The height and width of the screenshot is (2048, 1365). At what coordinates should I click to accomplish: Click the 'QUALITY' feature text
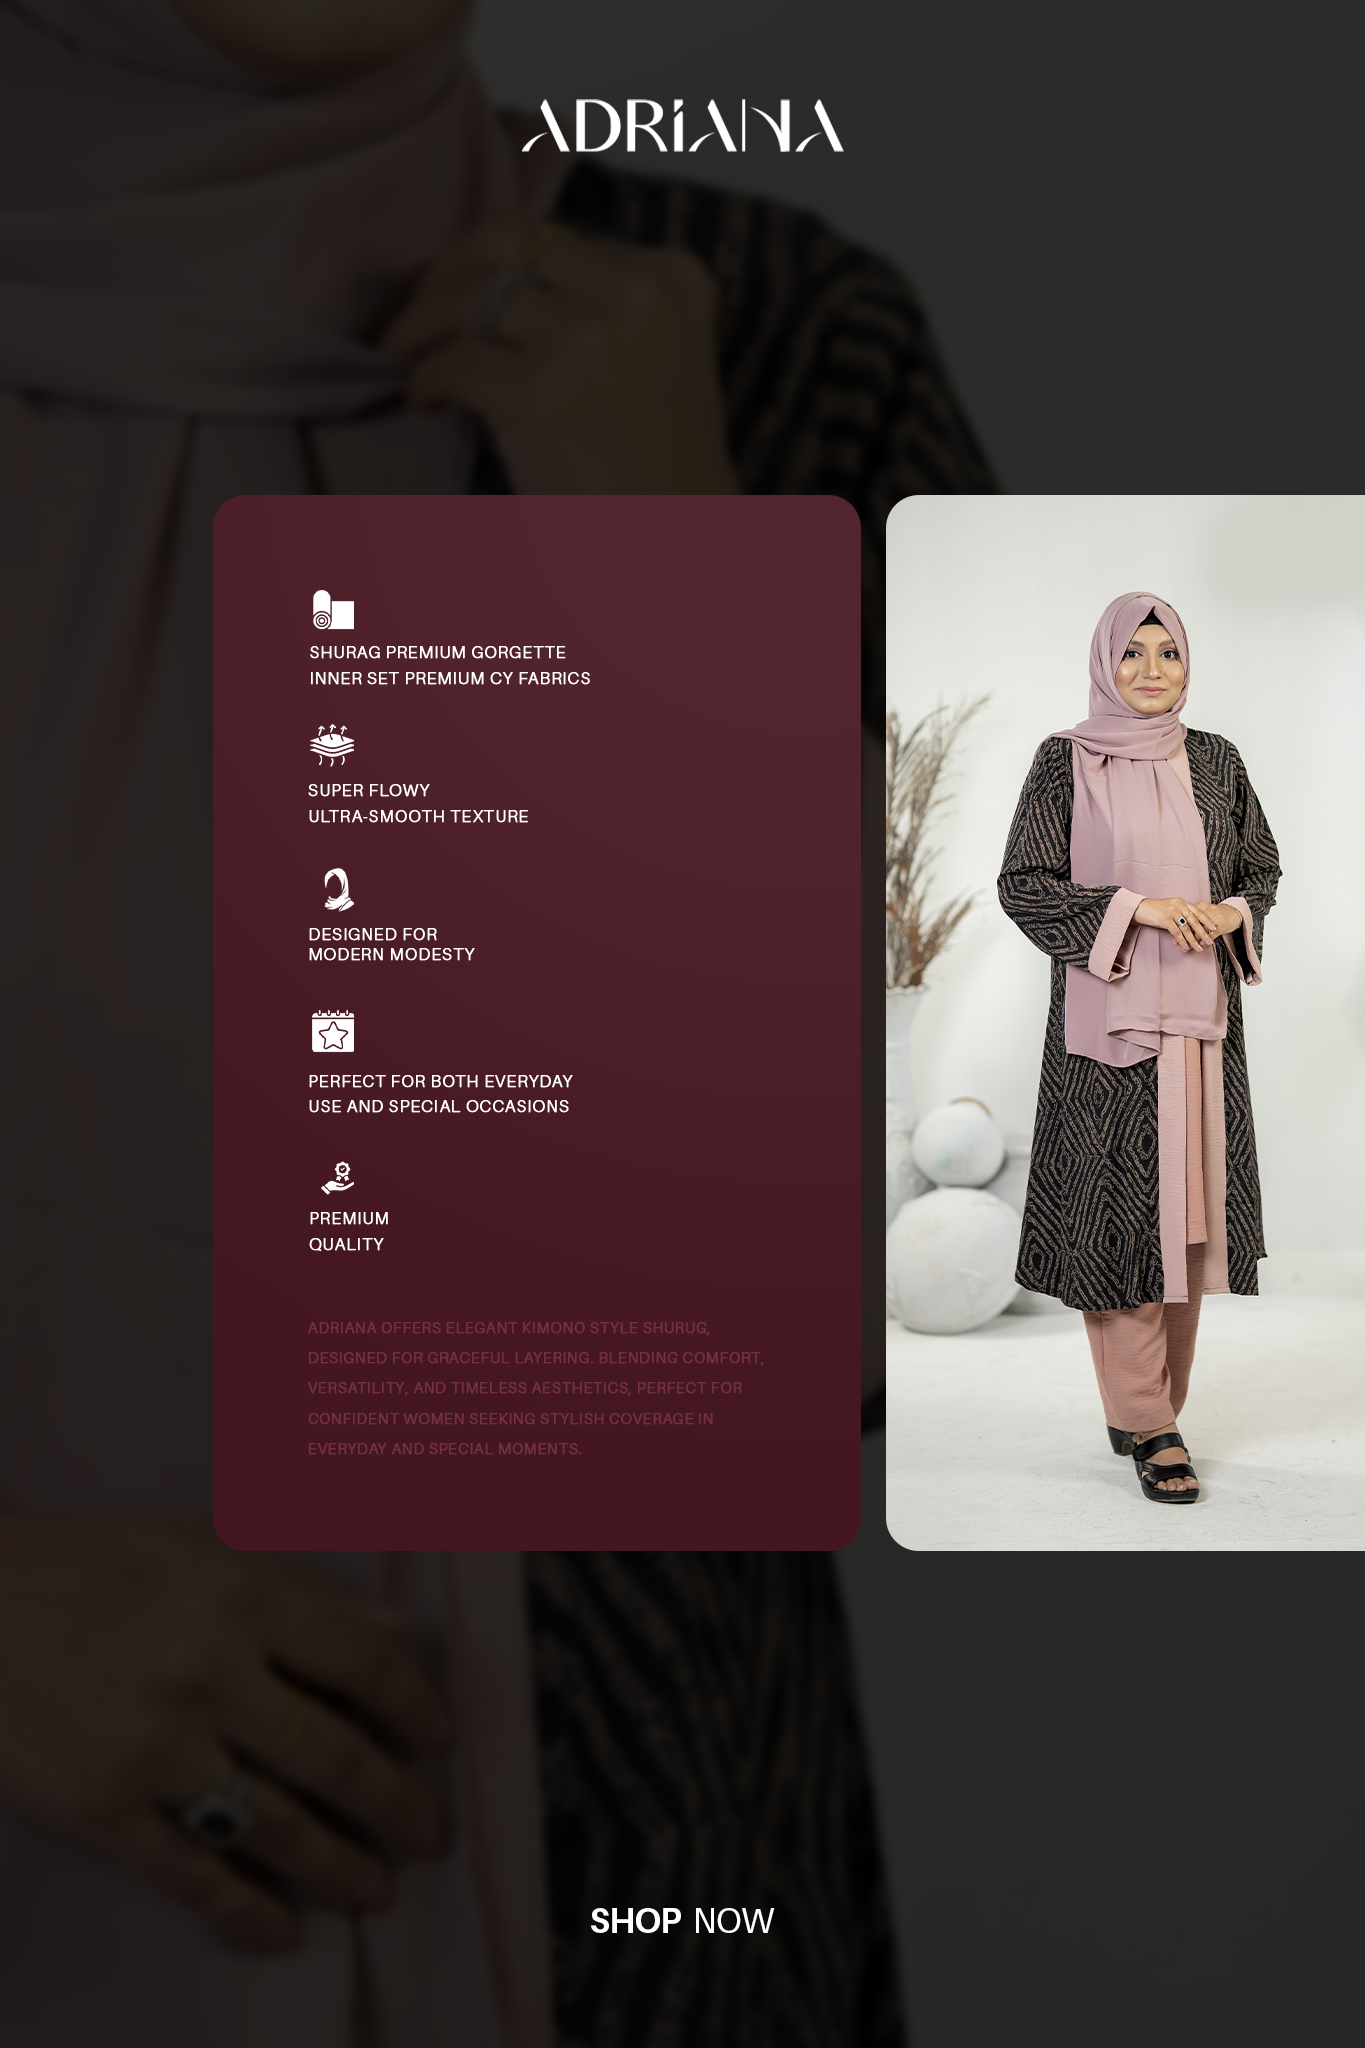[346, 1244]
